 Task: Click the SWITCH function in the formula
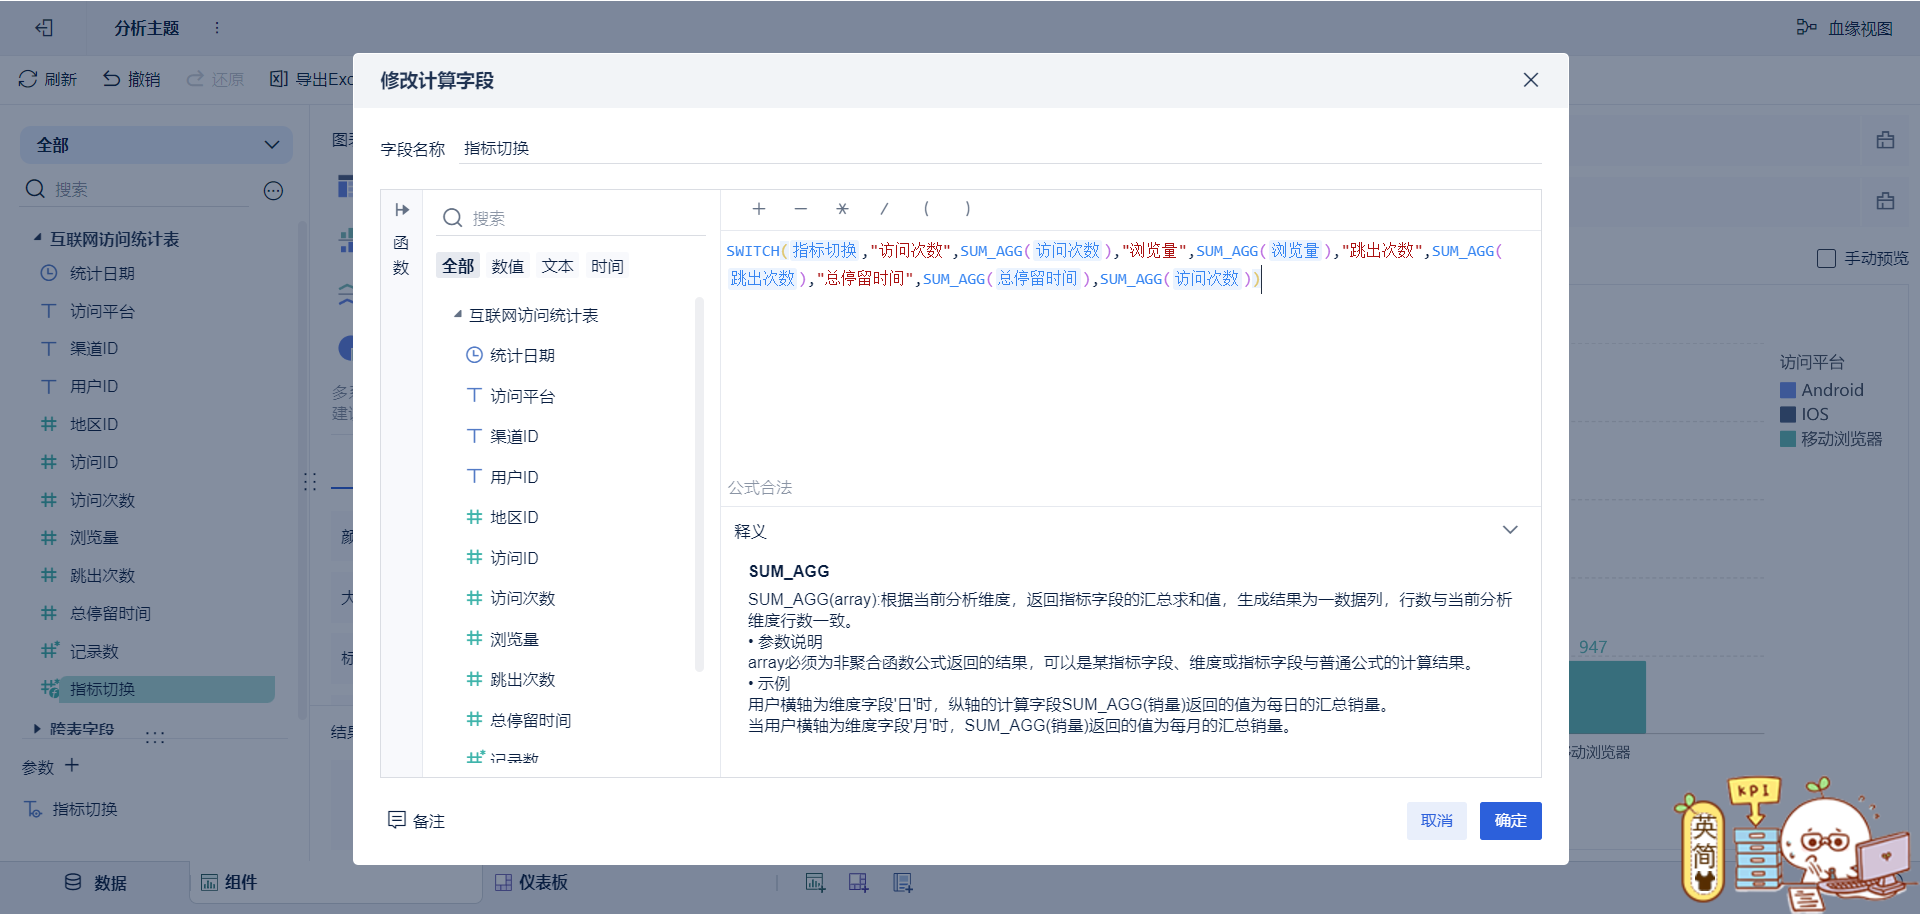click(x=753, y=251)
